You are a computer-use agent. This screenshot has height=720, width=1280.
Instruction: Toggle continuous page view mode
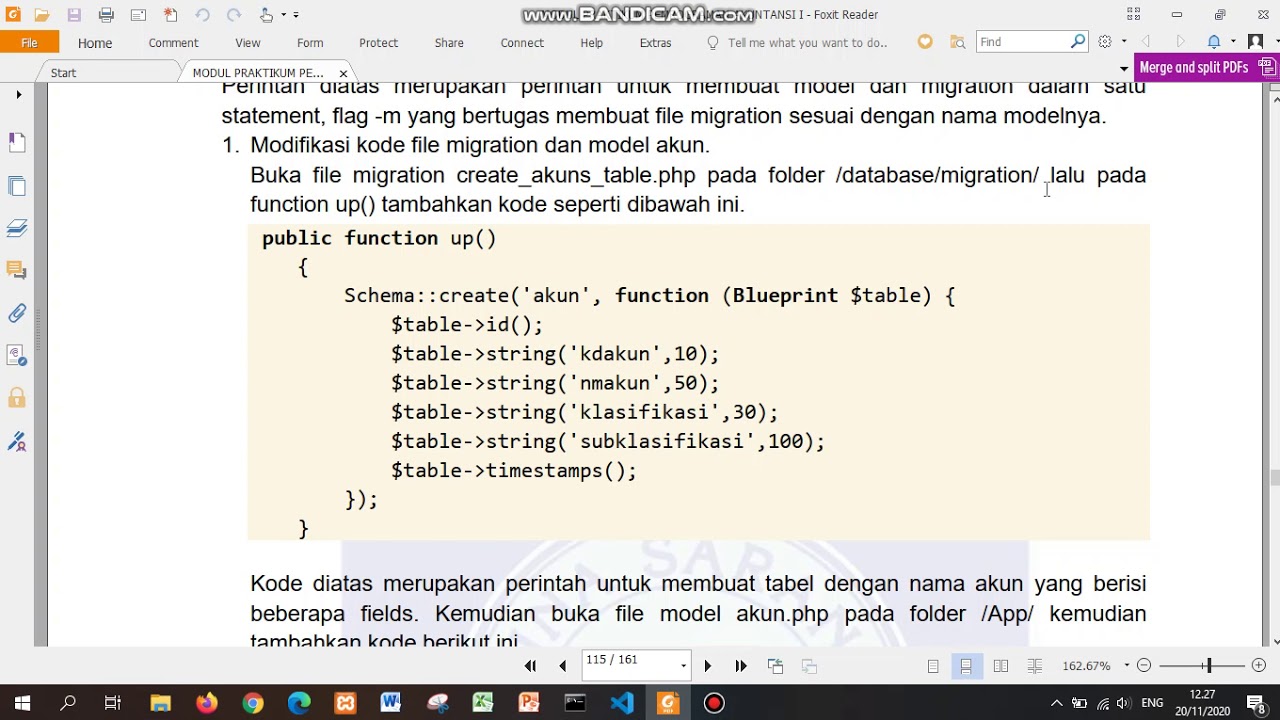(966, 666)
